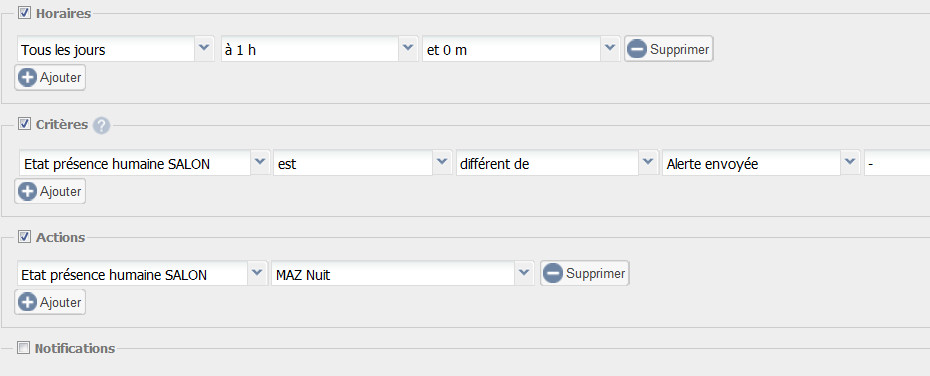Click the plus icon under Horaires
The image size is (930, 376).
coord(27,78)
